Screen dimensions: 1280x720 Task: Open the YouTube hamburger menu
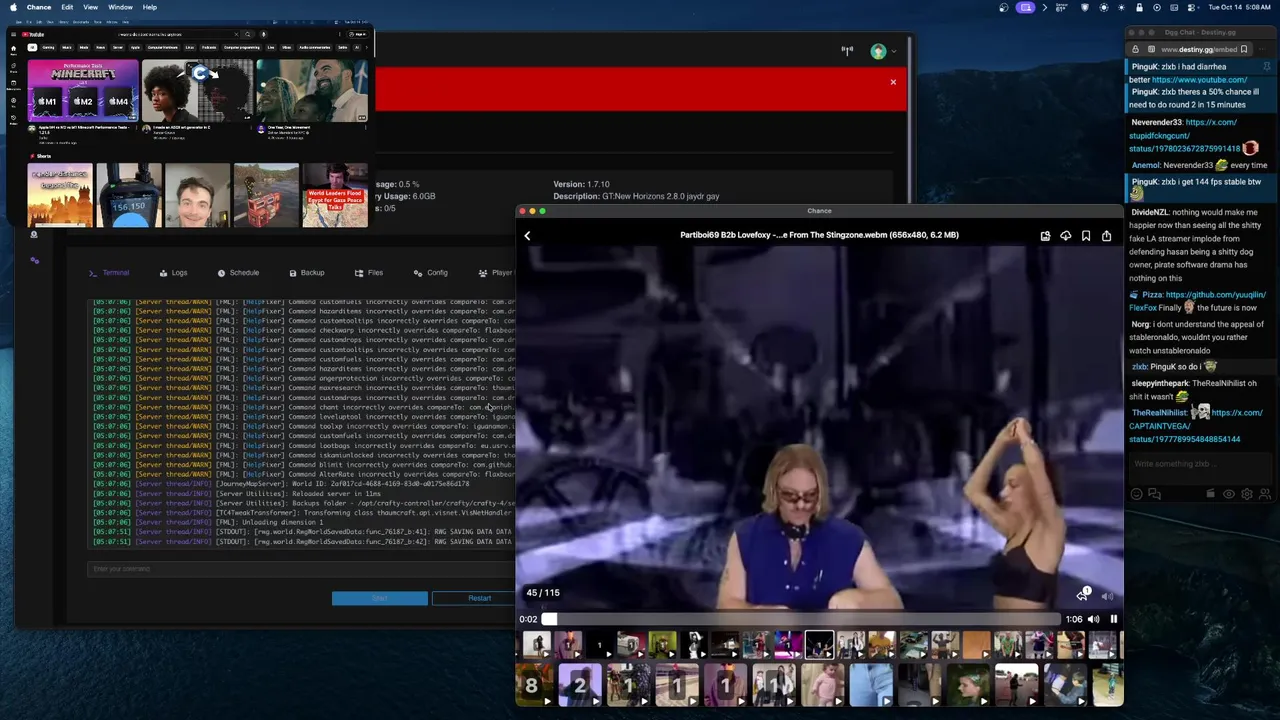pyautogui.click(x=13, y=34)
